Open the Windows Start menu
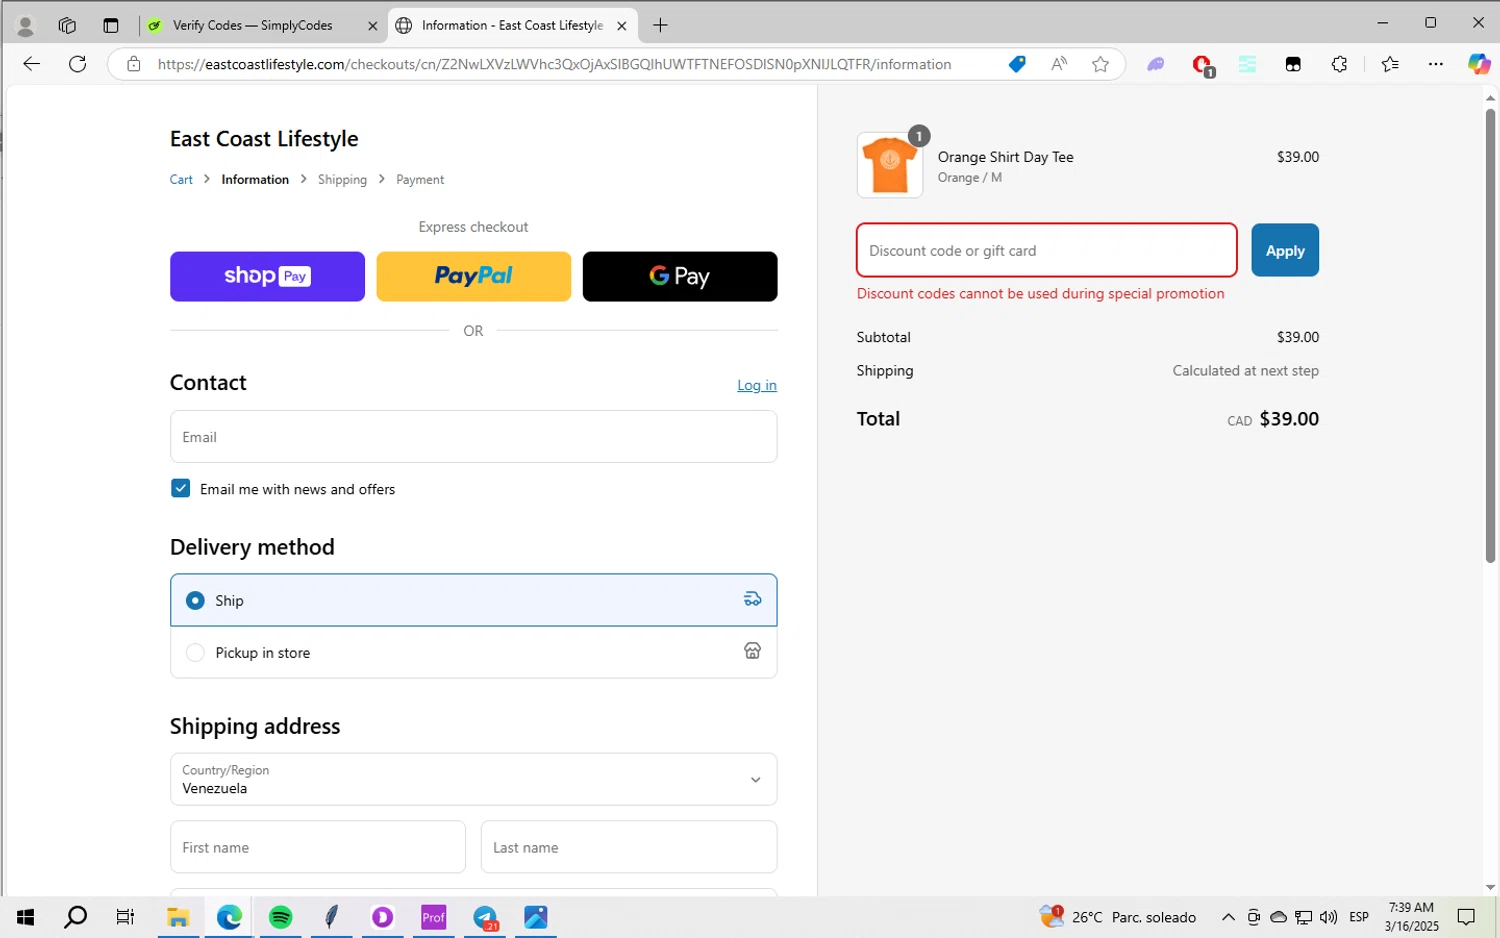 [x=25, y=917]
